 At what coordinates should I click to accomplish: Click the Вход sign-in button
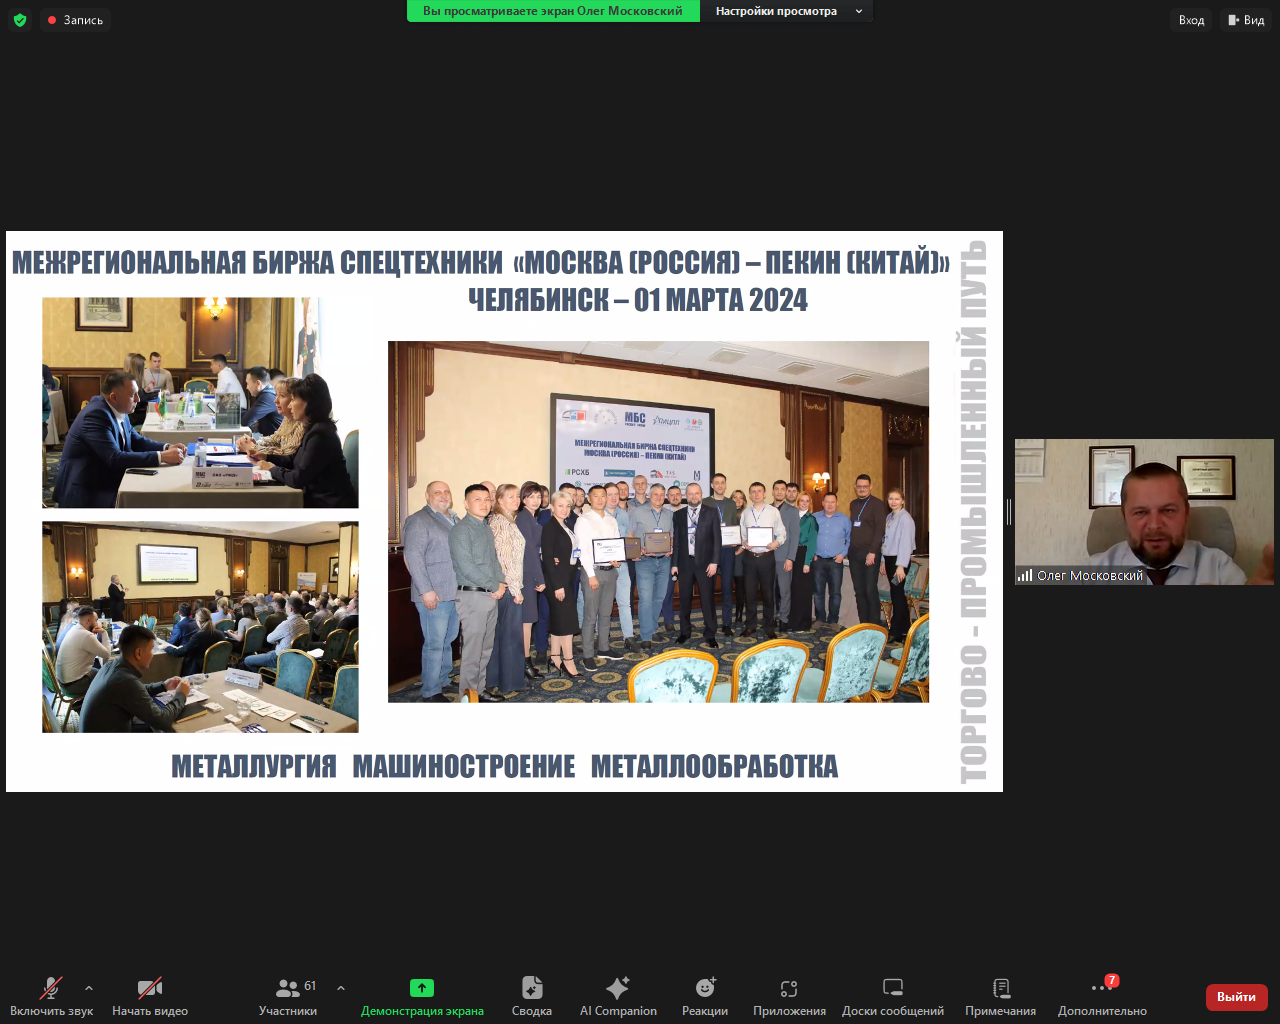[1191, 20]
